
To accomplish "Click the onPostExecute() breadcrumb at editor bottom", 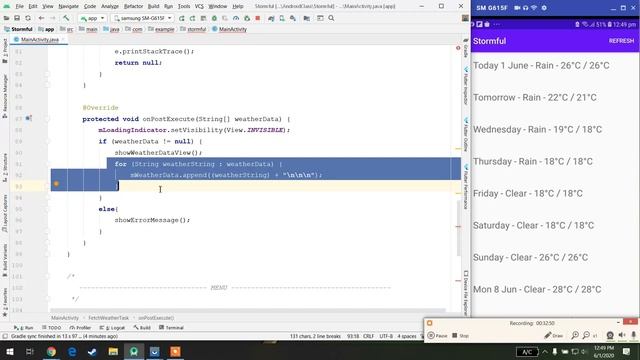I will [156, 318].
